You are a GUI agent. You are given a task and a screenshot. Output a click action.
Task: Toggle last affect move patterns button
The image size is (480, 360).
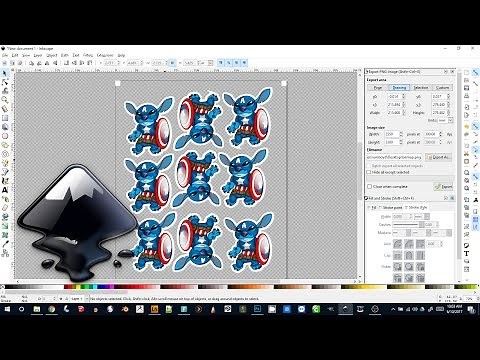click(244, 63)
